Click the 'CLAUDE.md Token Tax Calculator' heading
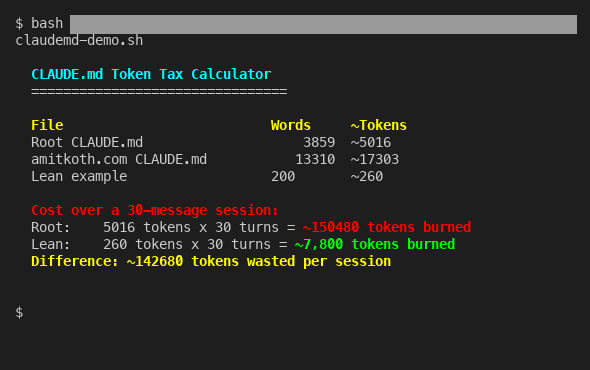Screen dimensions: 590x370 tap(151, 74)
